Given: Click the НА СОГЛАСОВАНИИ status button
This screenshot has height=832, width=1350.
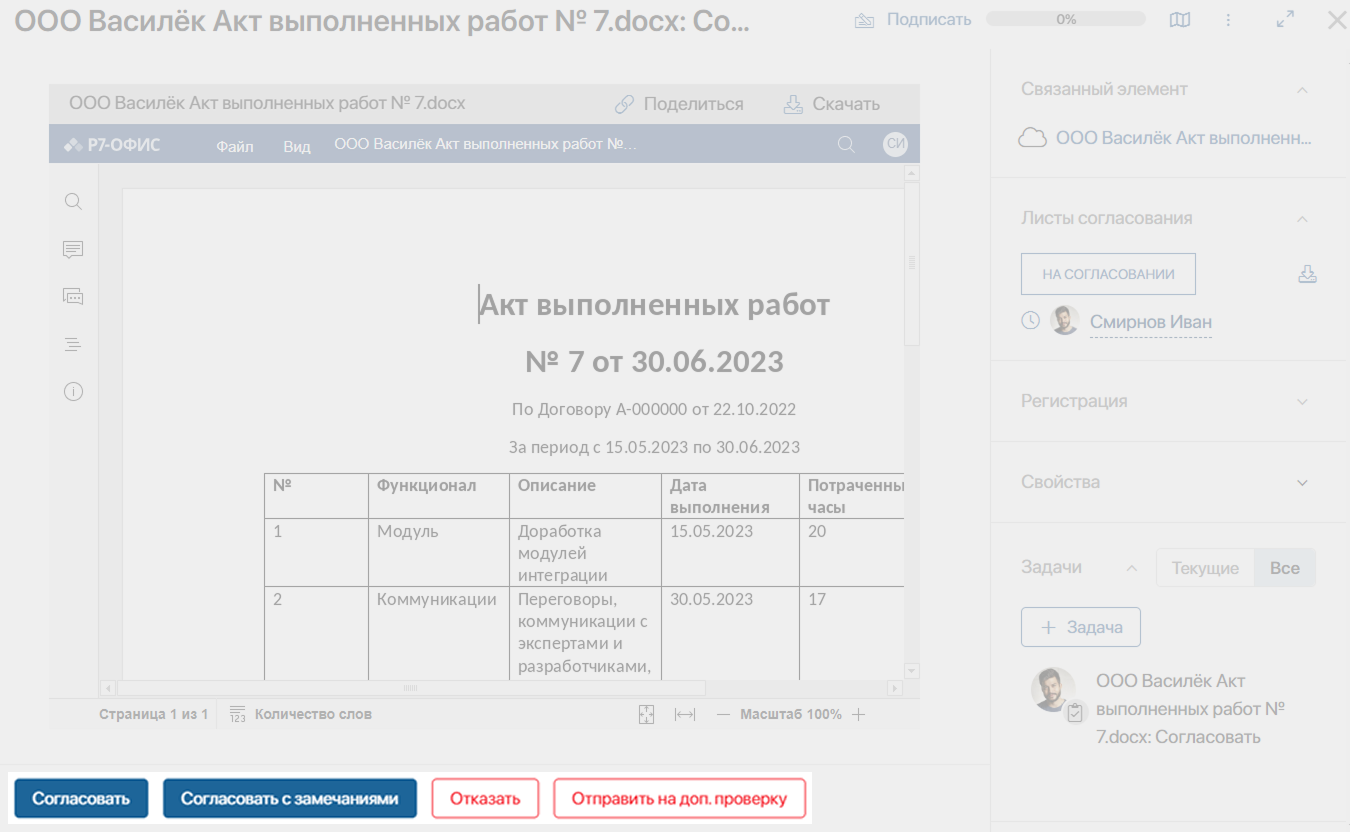Looking at the screenshot, I should (x=1108, y=274).
